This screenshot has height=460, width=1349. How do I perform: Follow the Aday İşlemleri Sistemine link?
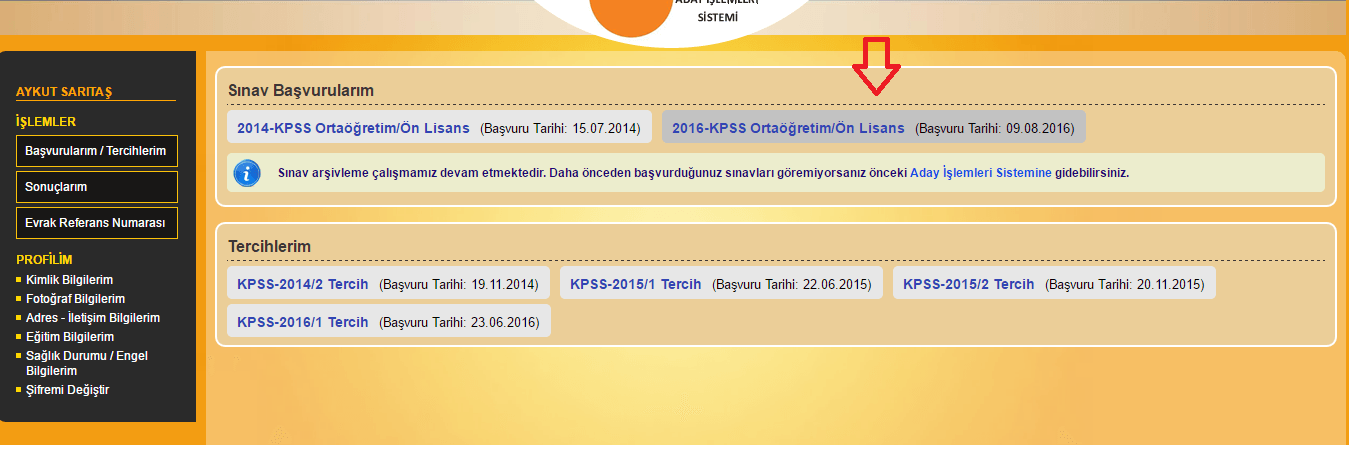tap(981, 173)
